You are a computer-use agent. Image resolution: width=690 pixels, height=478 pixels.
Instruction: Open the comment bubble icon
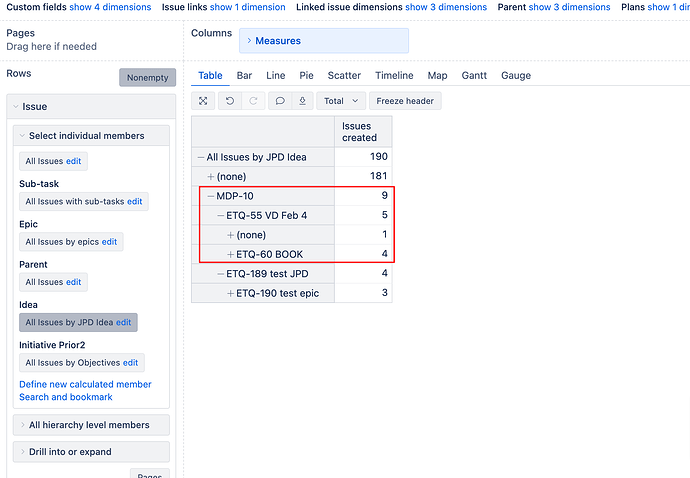279,101
